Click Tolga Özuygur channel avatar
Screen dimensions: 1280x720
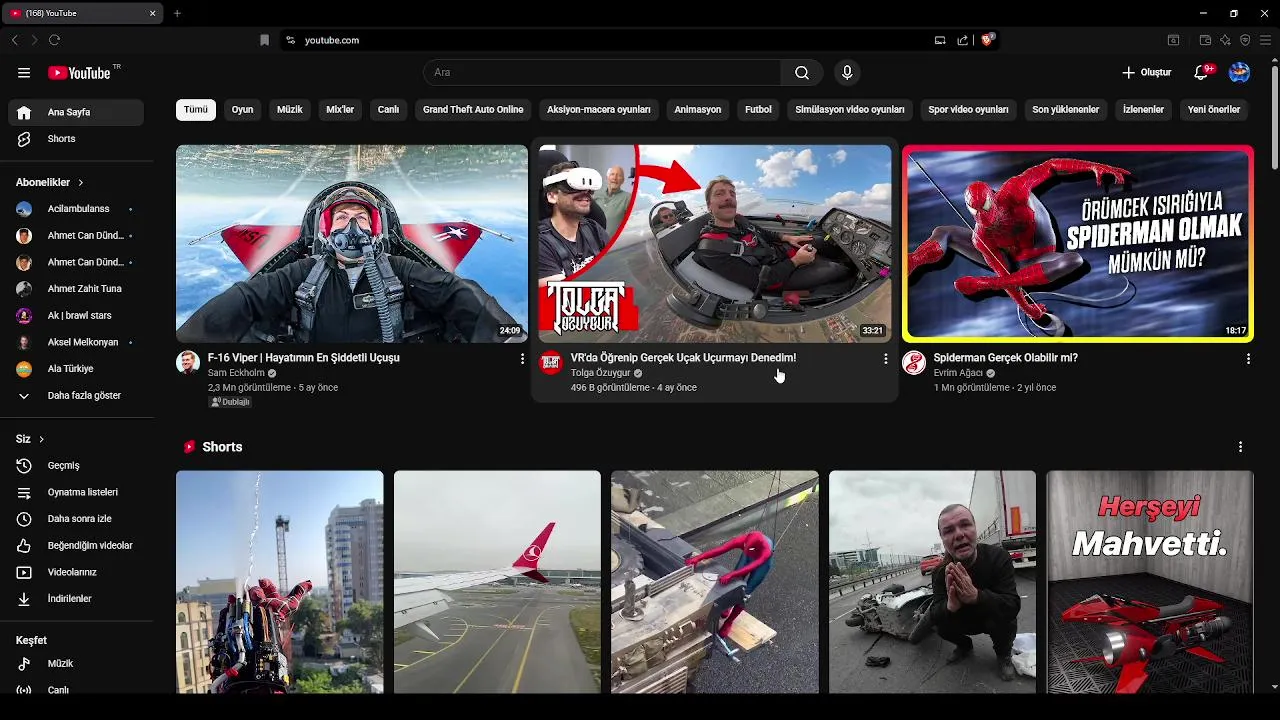click(551, 362)
